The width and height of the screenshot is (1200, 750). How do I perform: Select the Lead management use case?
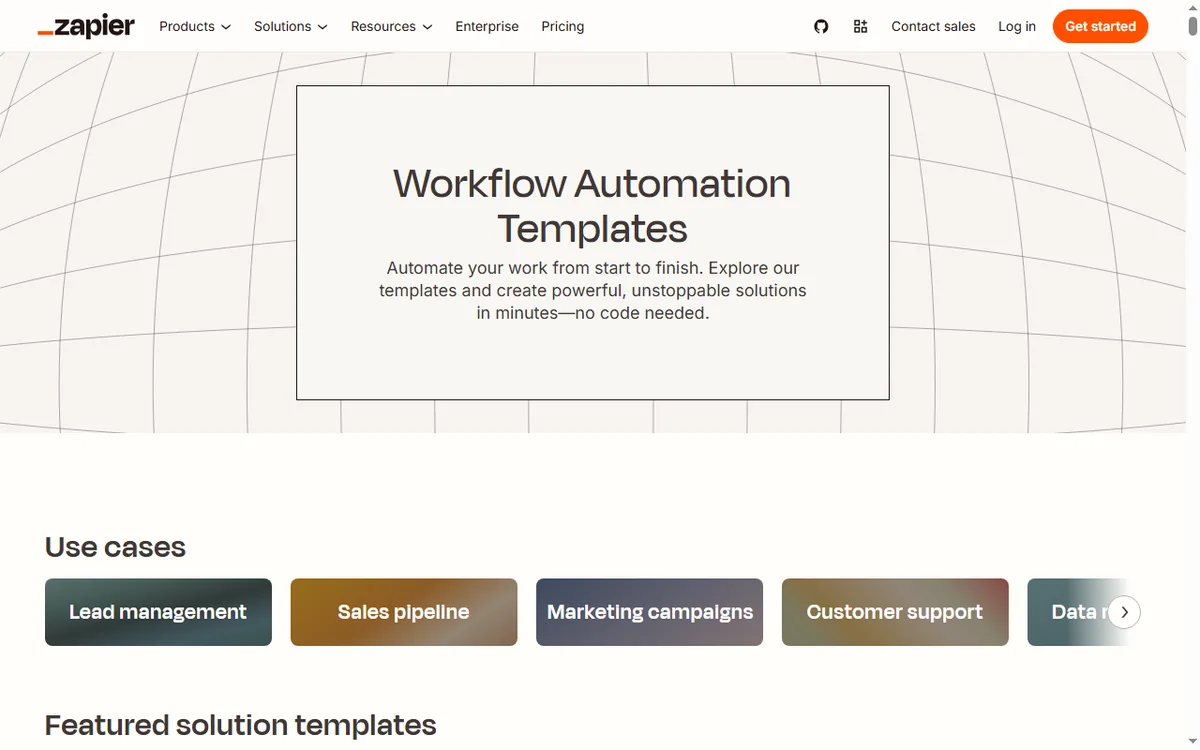coord(158,612)
